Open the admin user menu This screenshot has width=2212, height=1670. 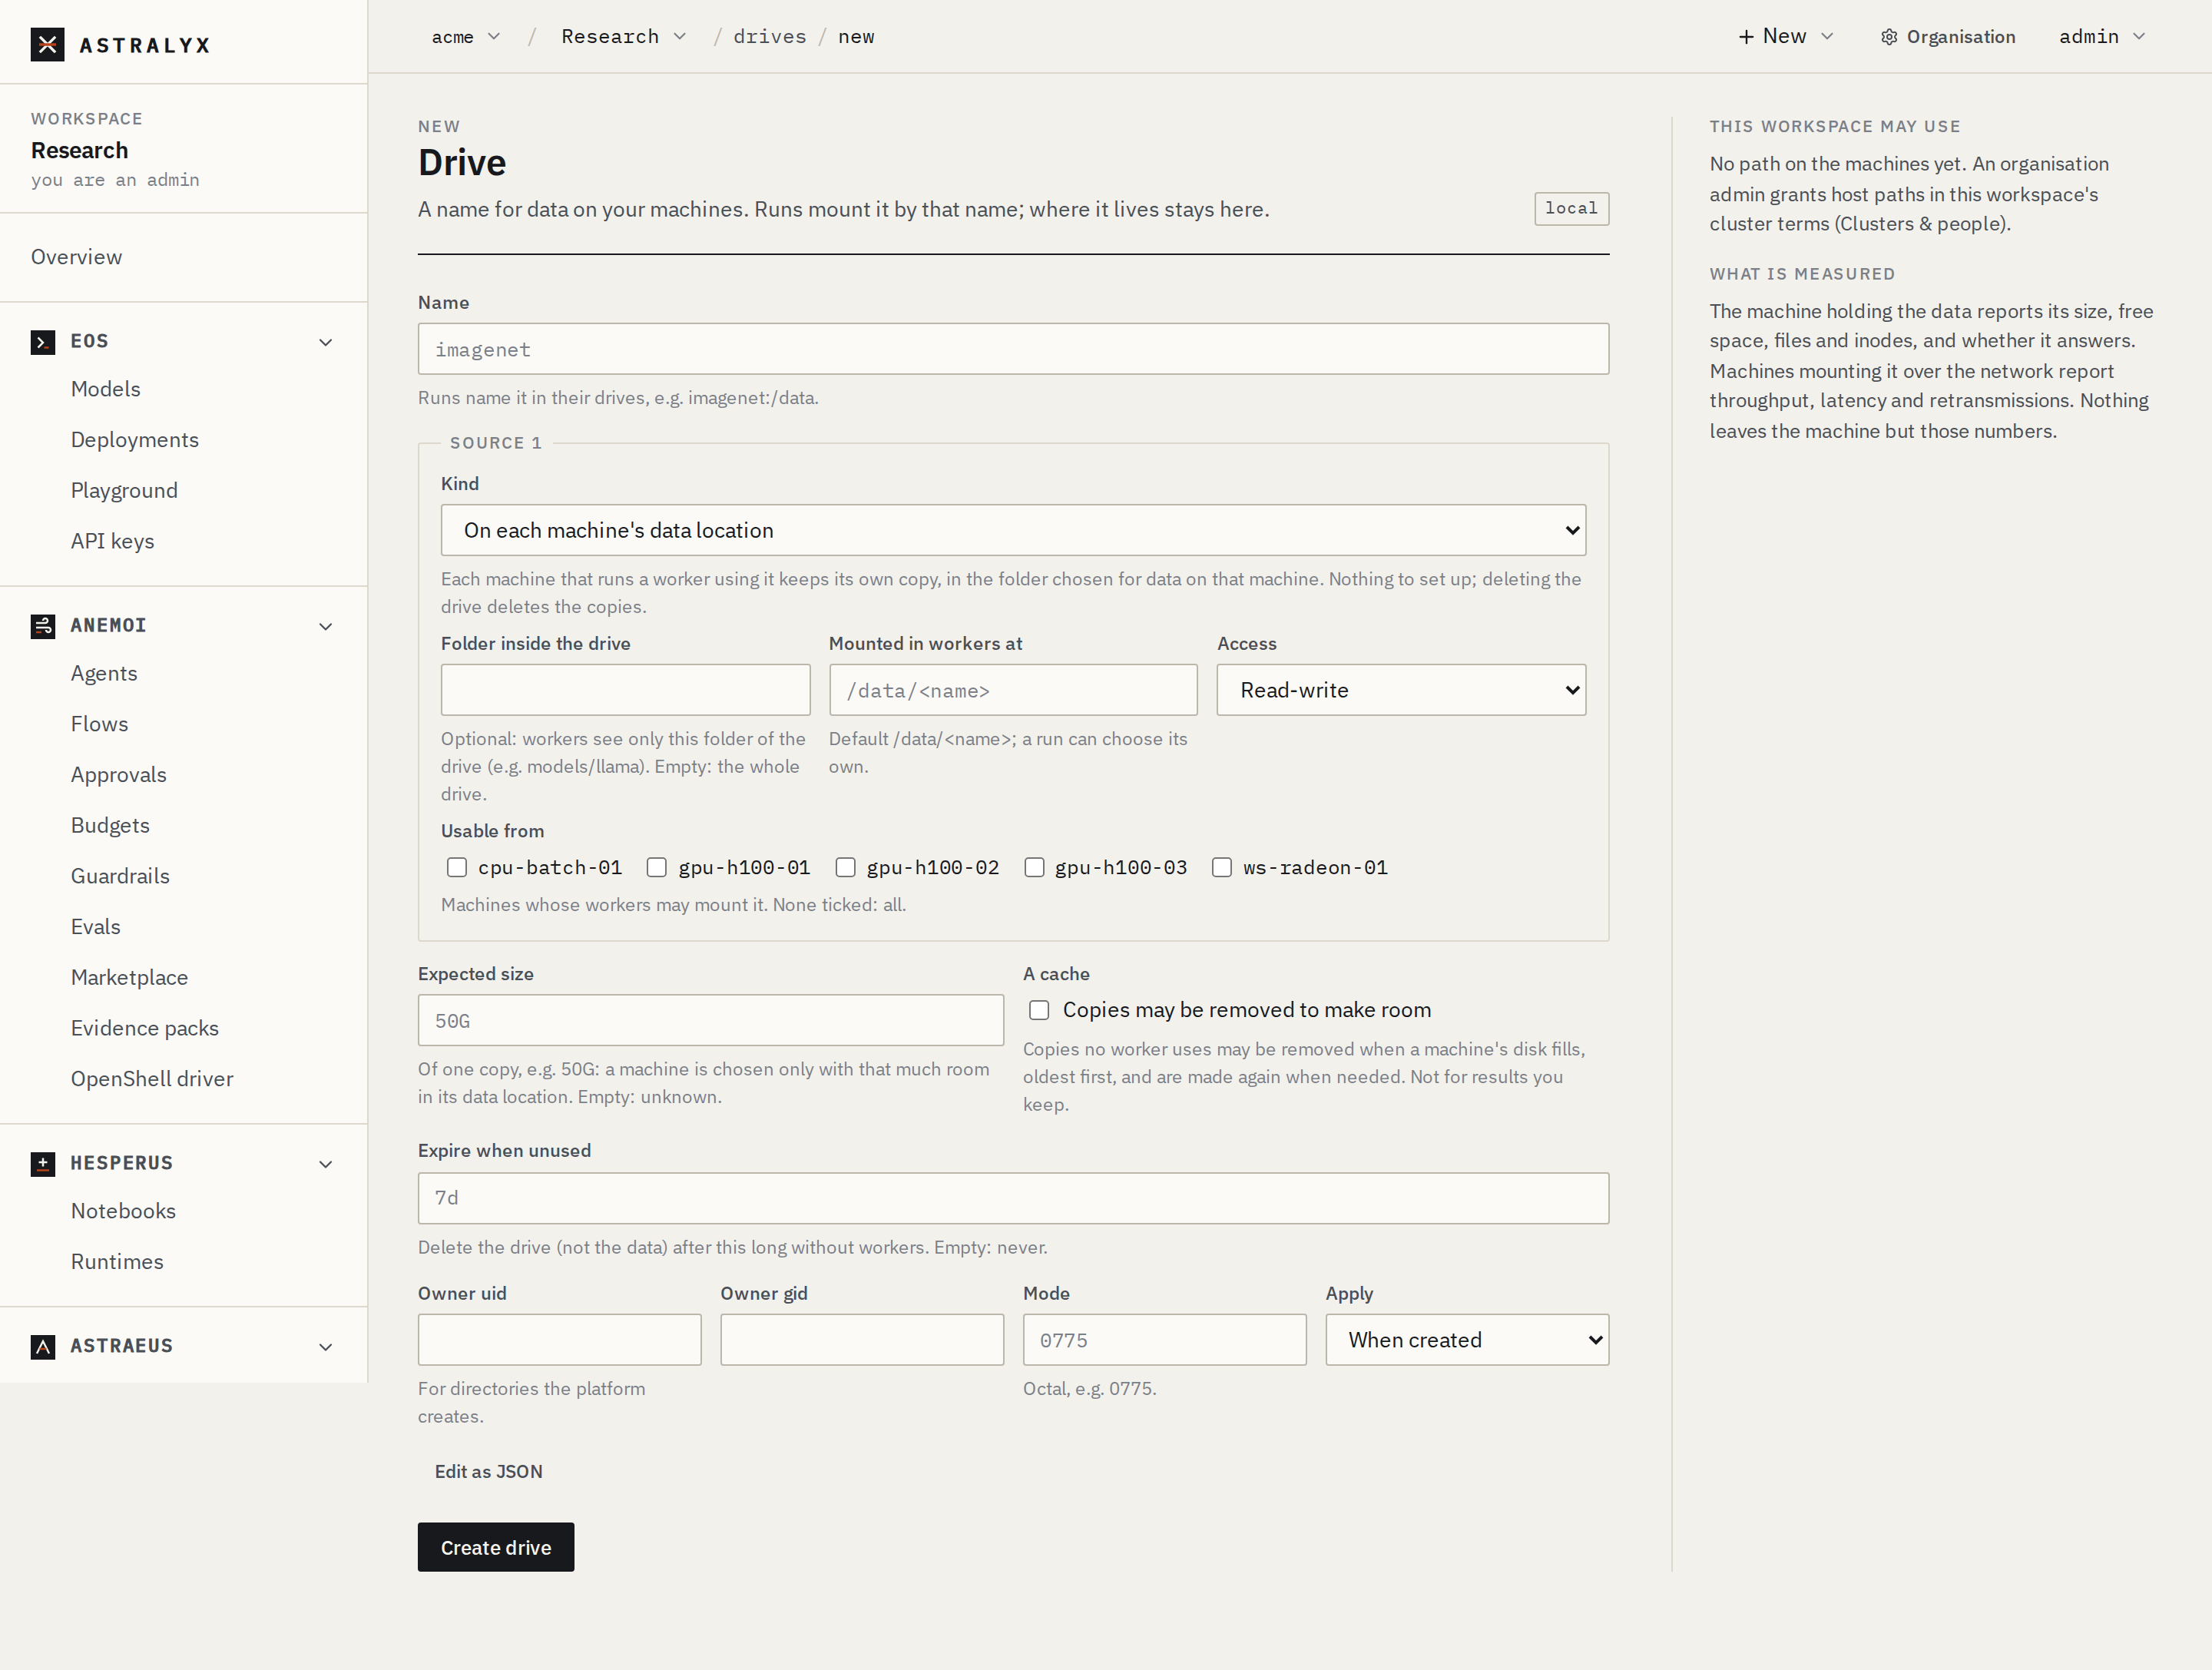(2102, 37)
